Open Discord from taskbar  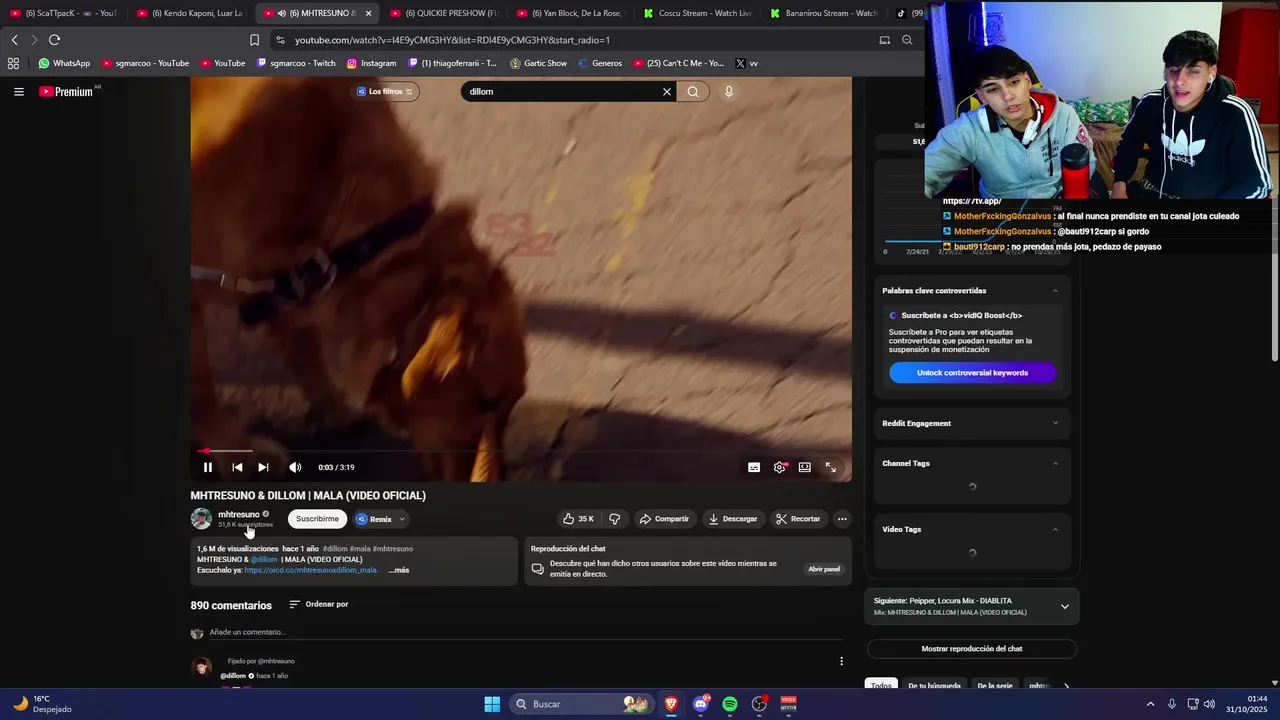click(701, 704)
